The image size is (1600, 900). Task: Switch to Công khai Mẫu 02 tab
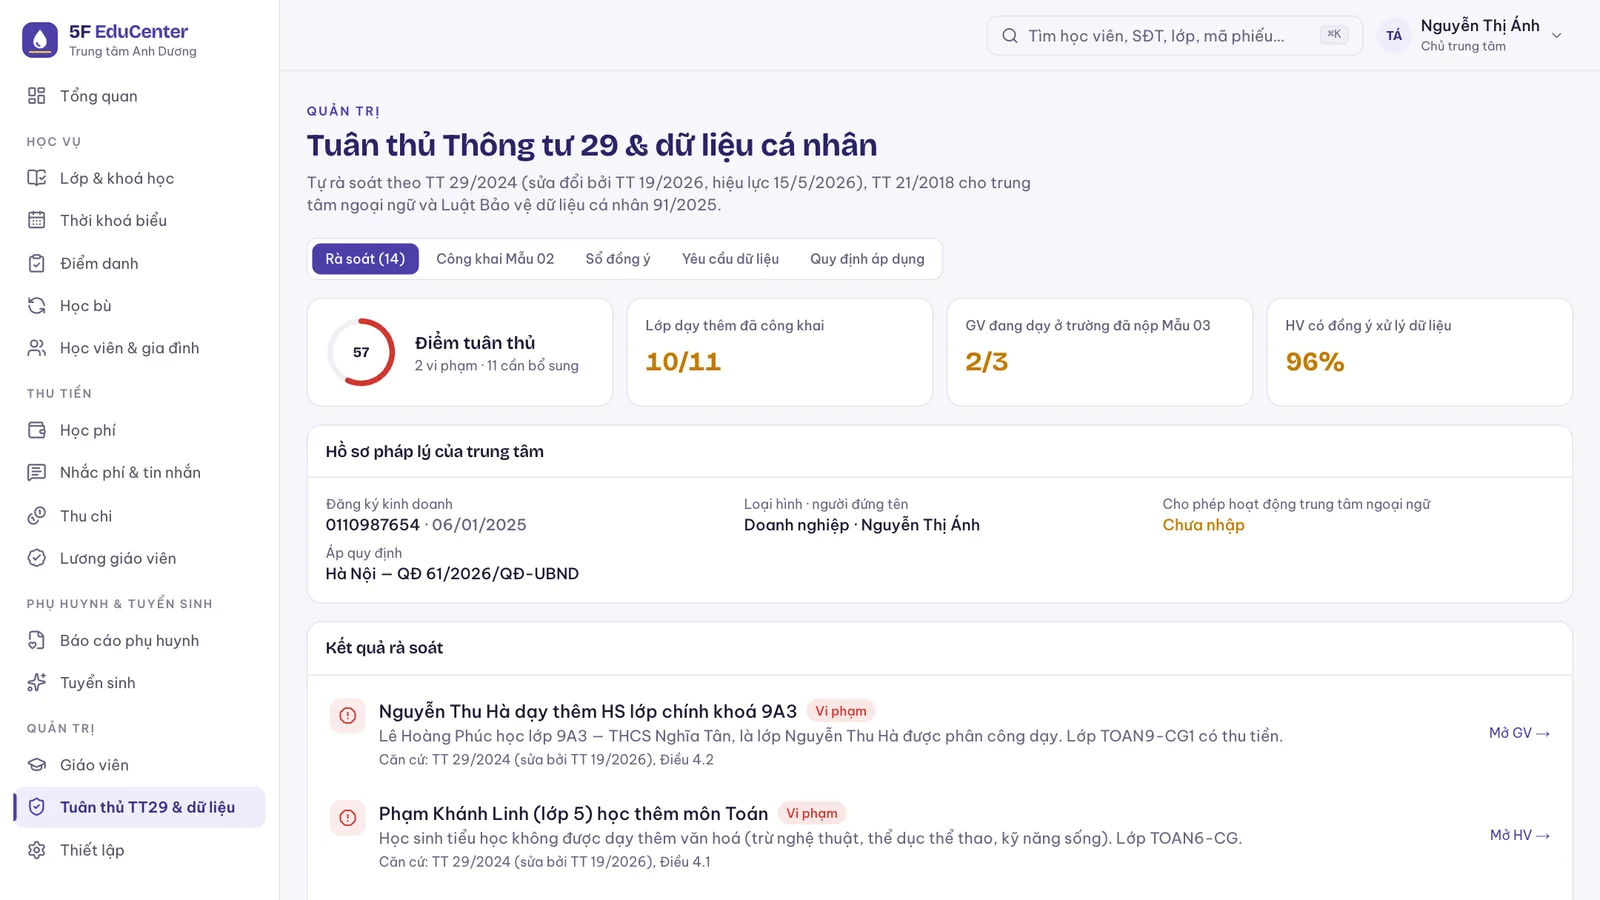click(x=495, y=259)
